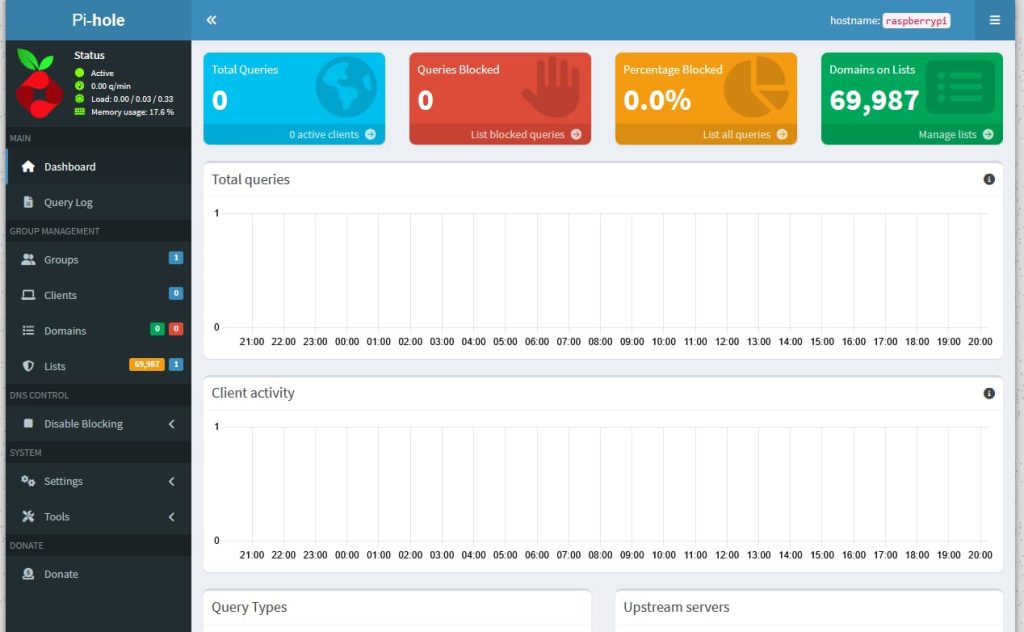Click 'Manage lists' link
This screenshot has width=1024, height=632.
pyautogui.click(x=955, y=135)
